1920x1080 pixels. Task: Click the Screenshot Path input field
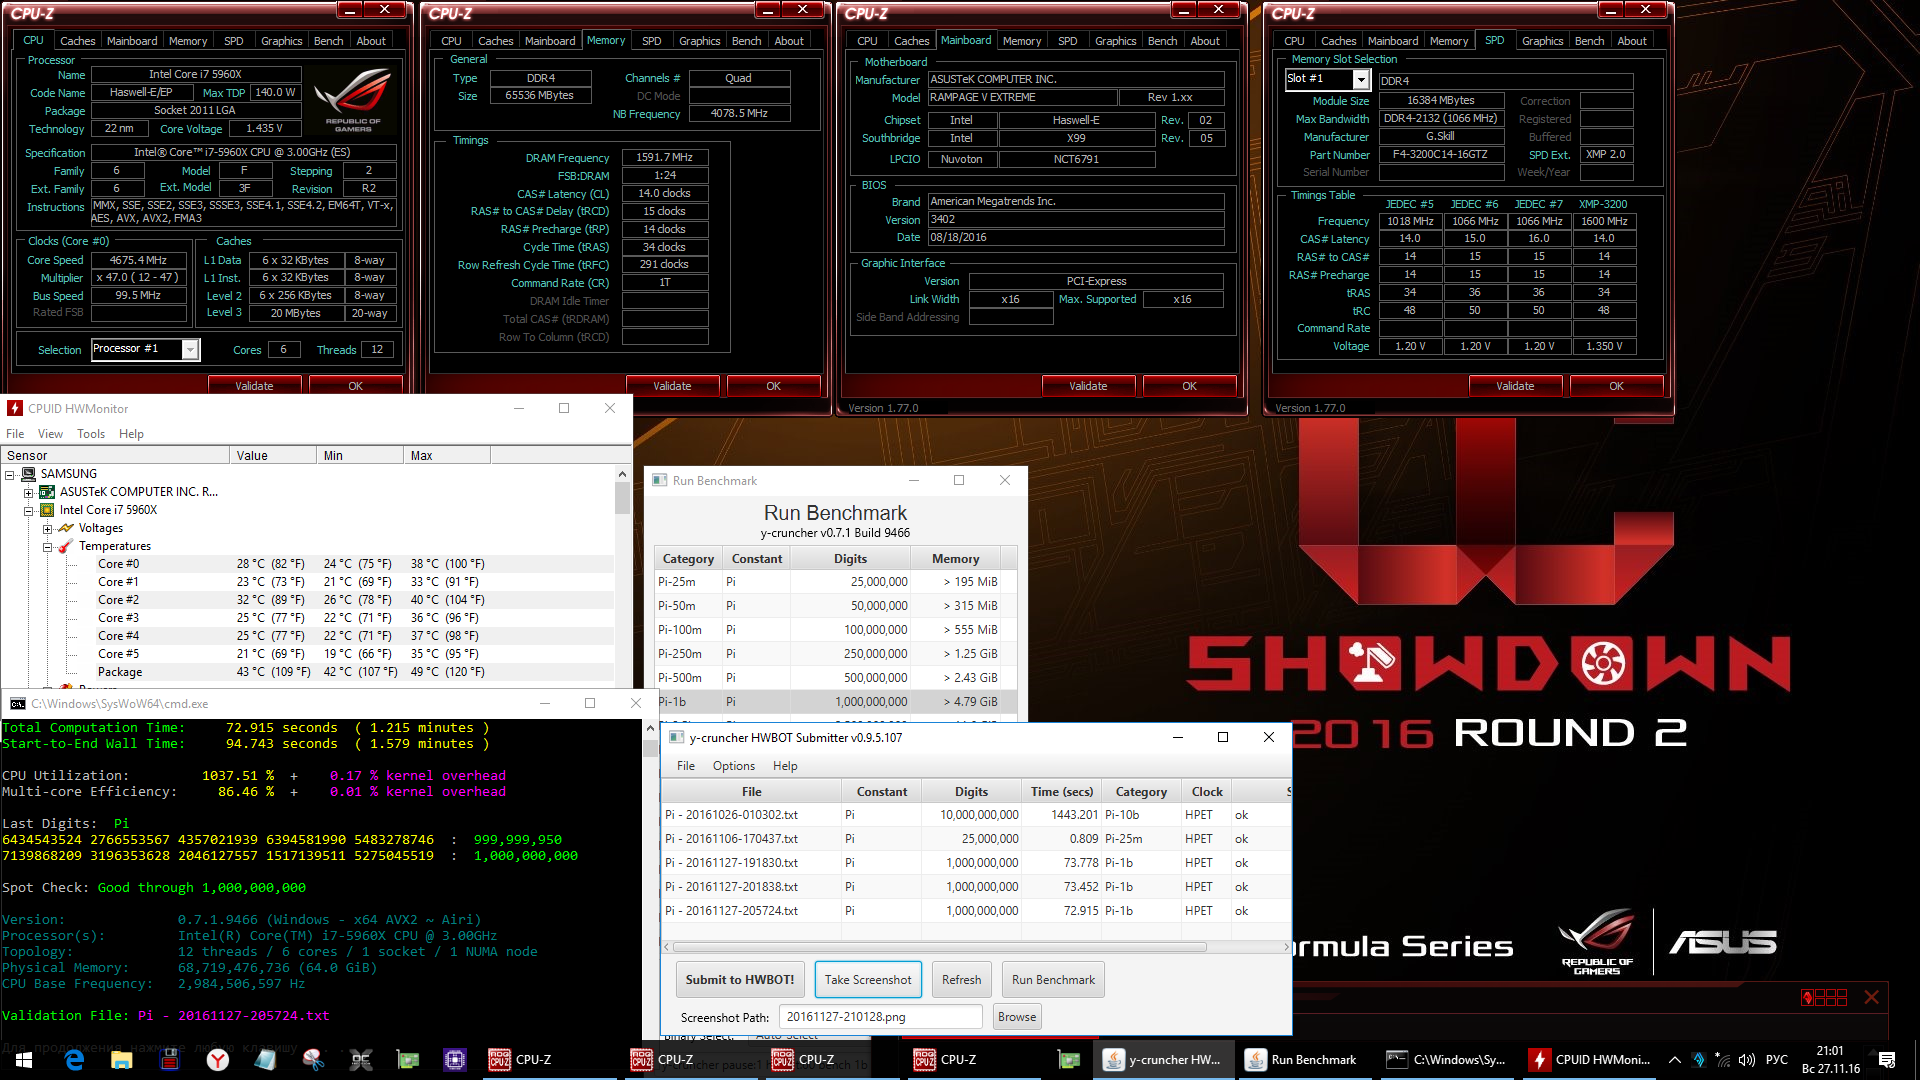(x=880, y=1017)
